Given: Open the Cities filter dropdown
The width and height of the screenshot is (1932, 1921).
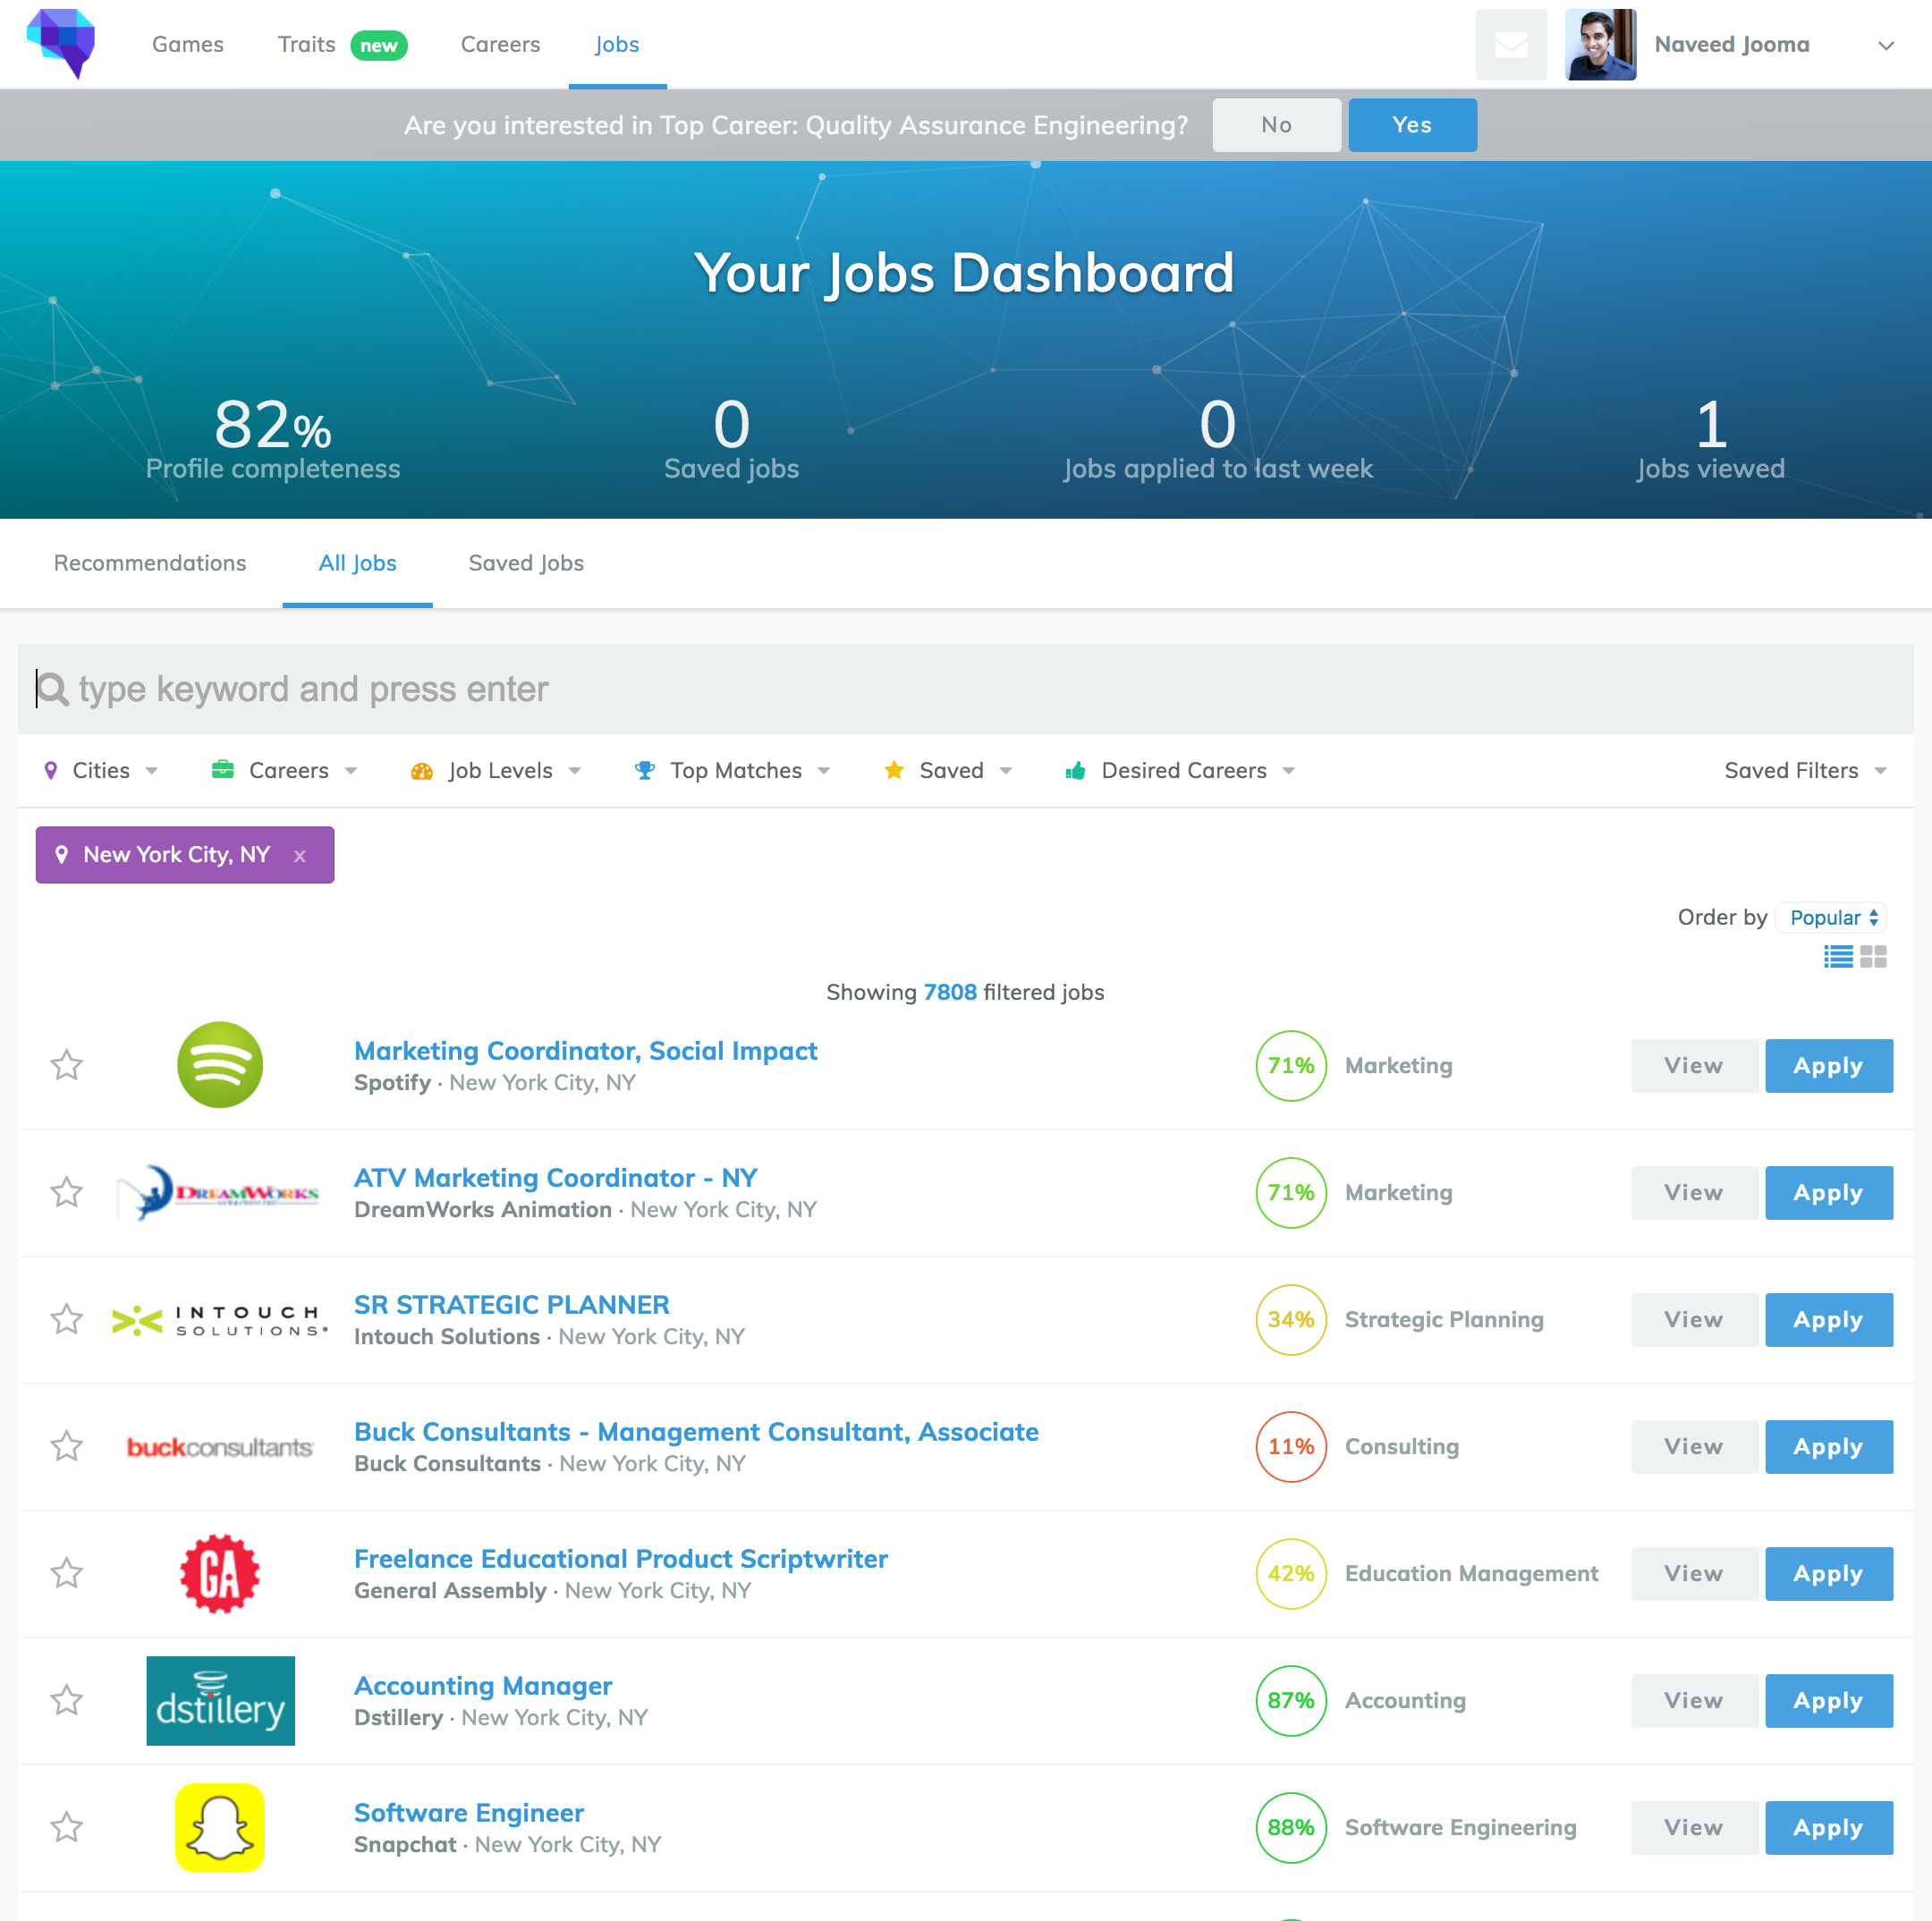Looking at the screenshot, I should [100, 770].
